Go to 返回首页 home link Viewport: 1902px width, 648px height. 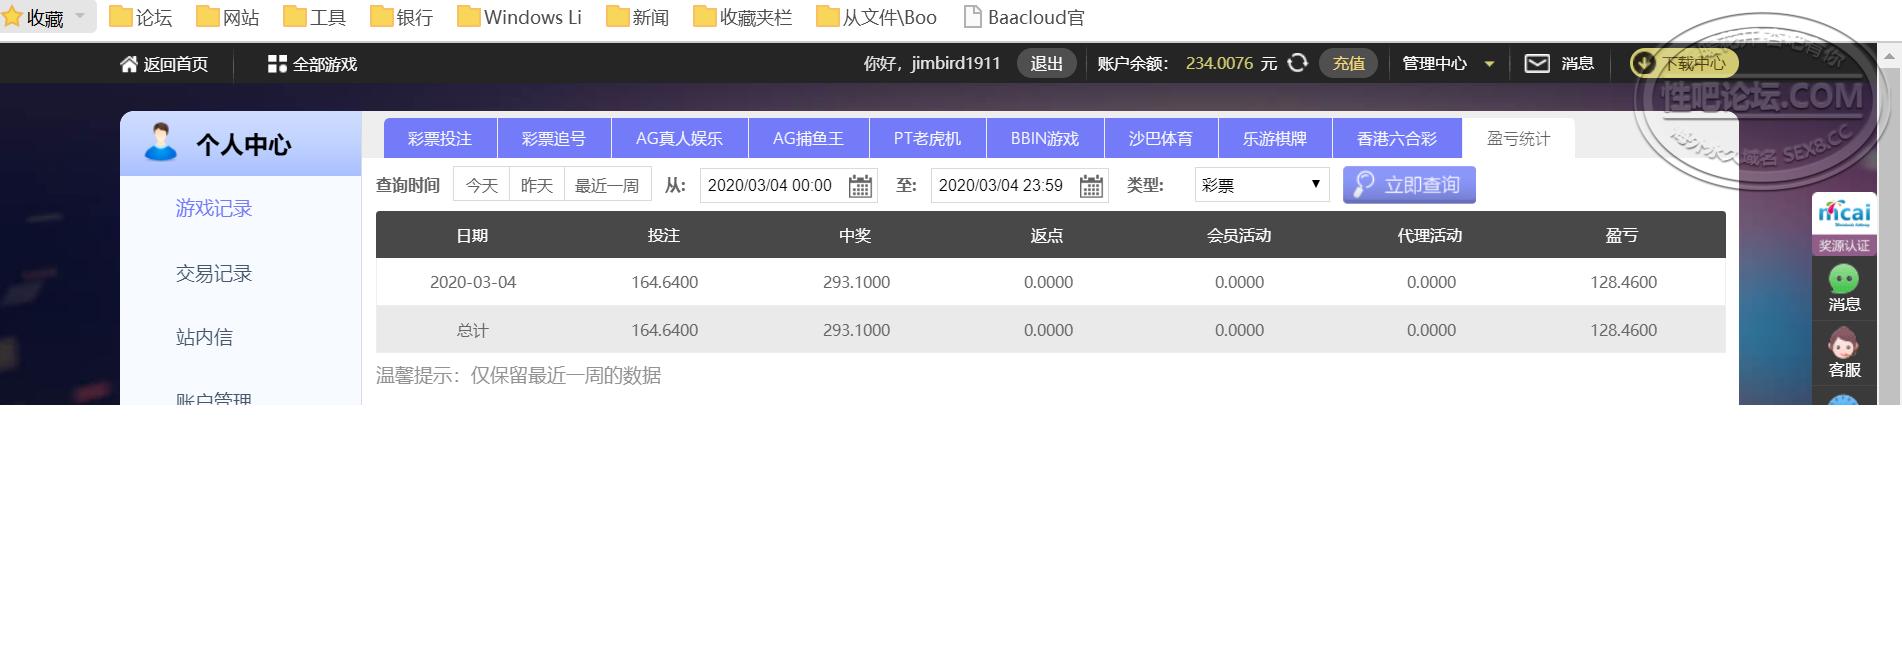164,64
